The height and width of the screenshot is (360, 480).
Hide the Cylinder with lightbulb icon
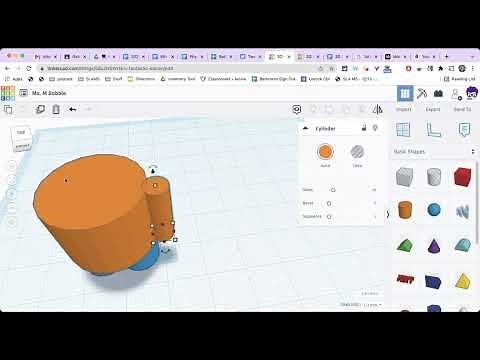[375, 128]
